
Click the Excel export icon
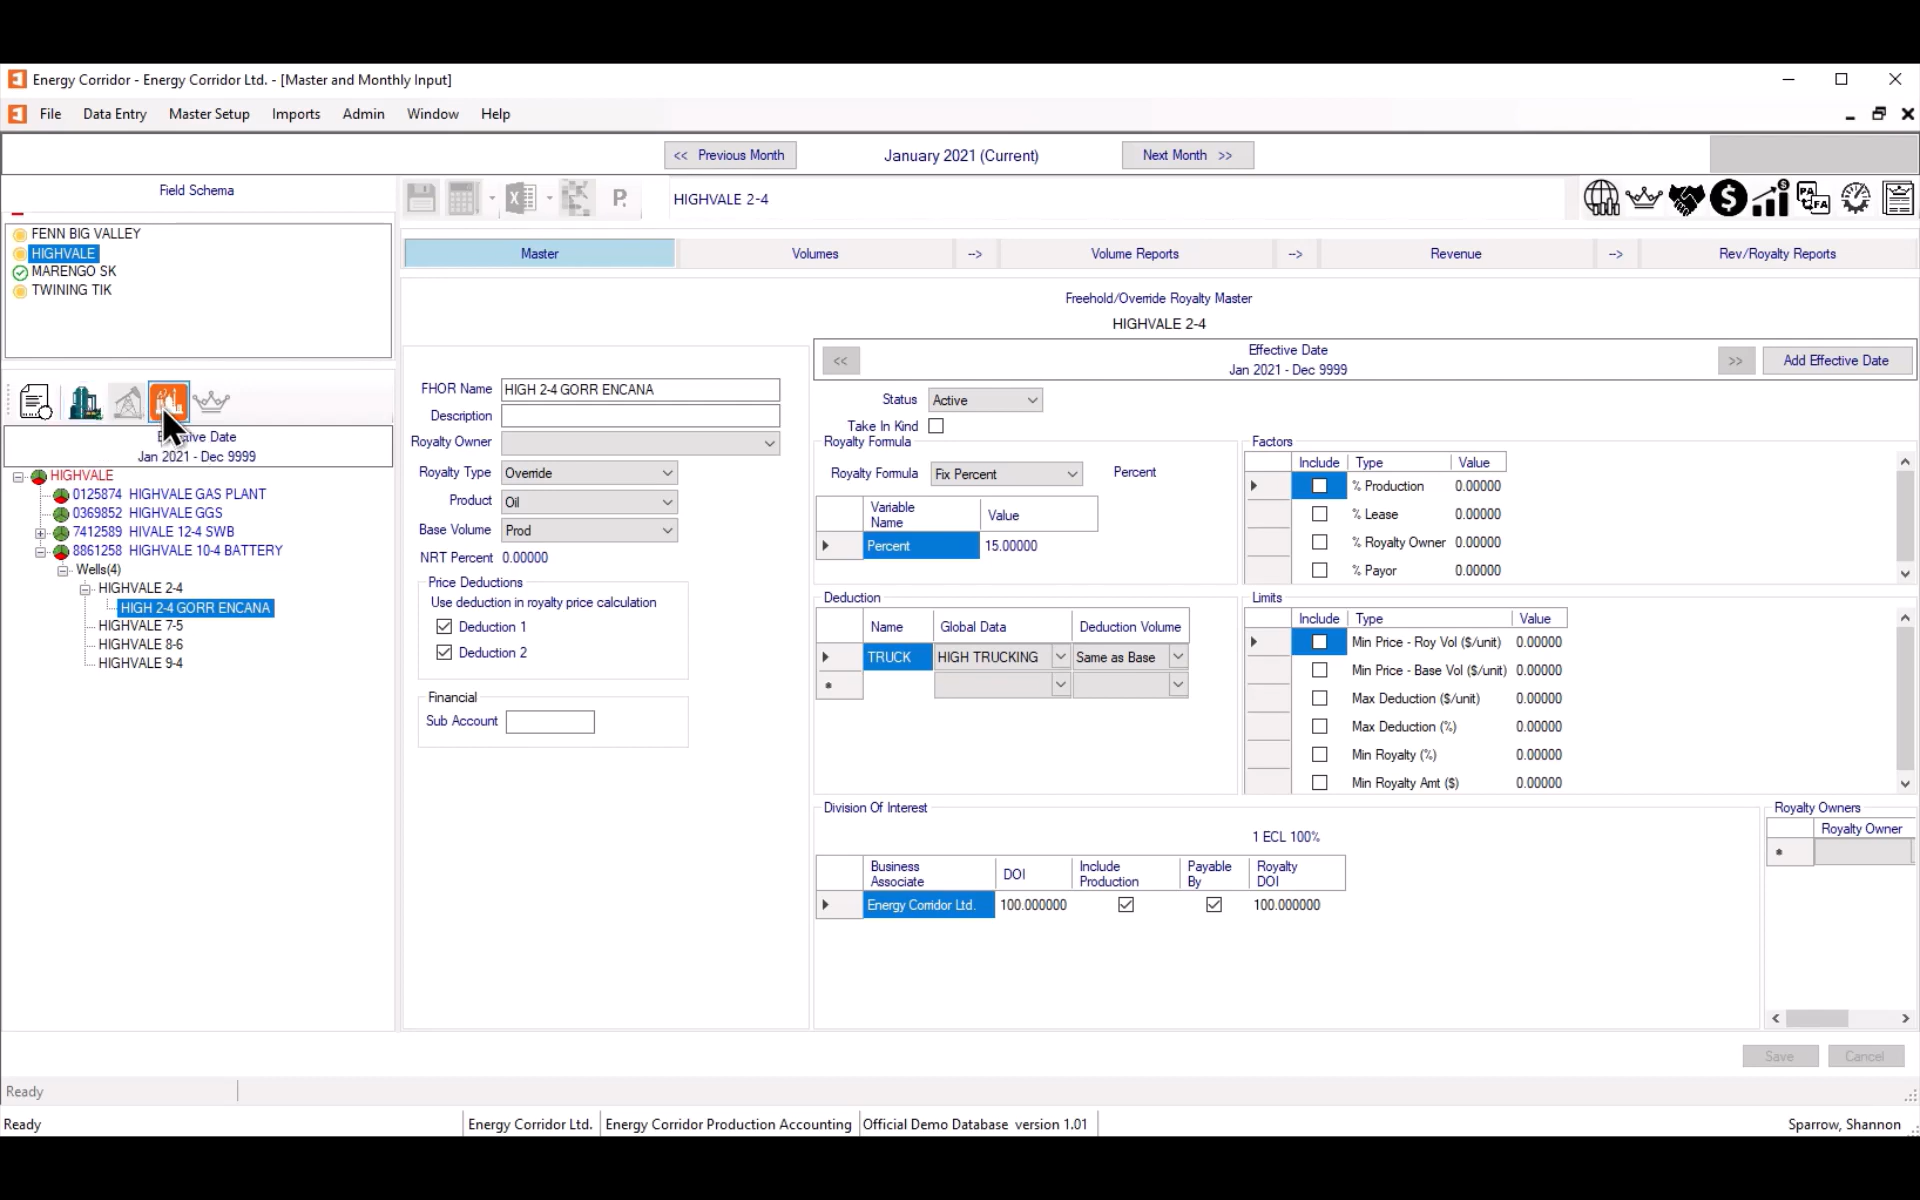pyautogui.click(x=521, y=198)
